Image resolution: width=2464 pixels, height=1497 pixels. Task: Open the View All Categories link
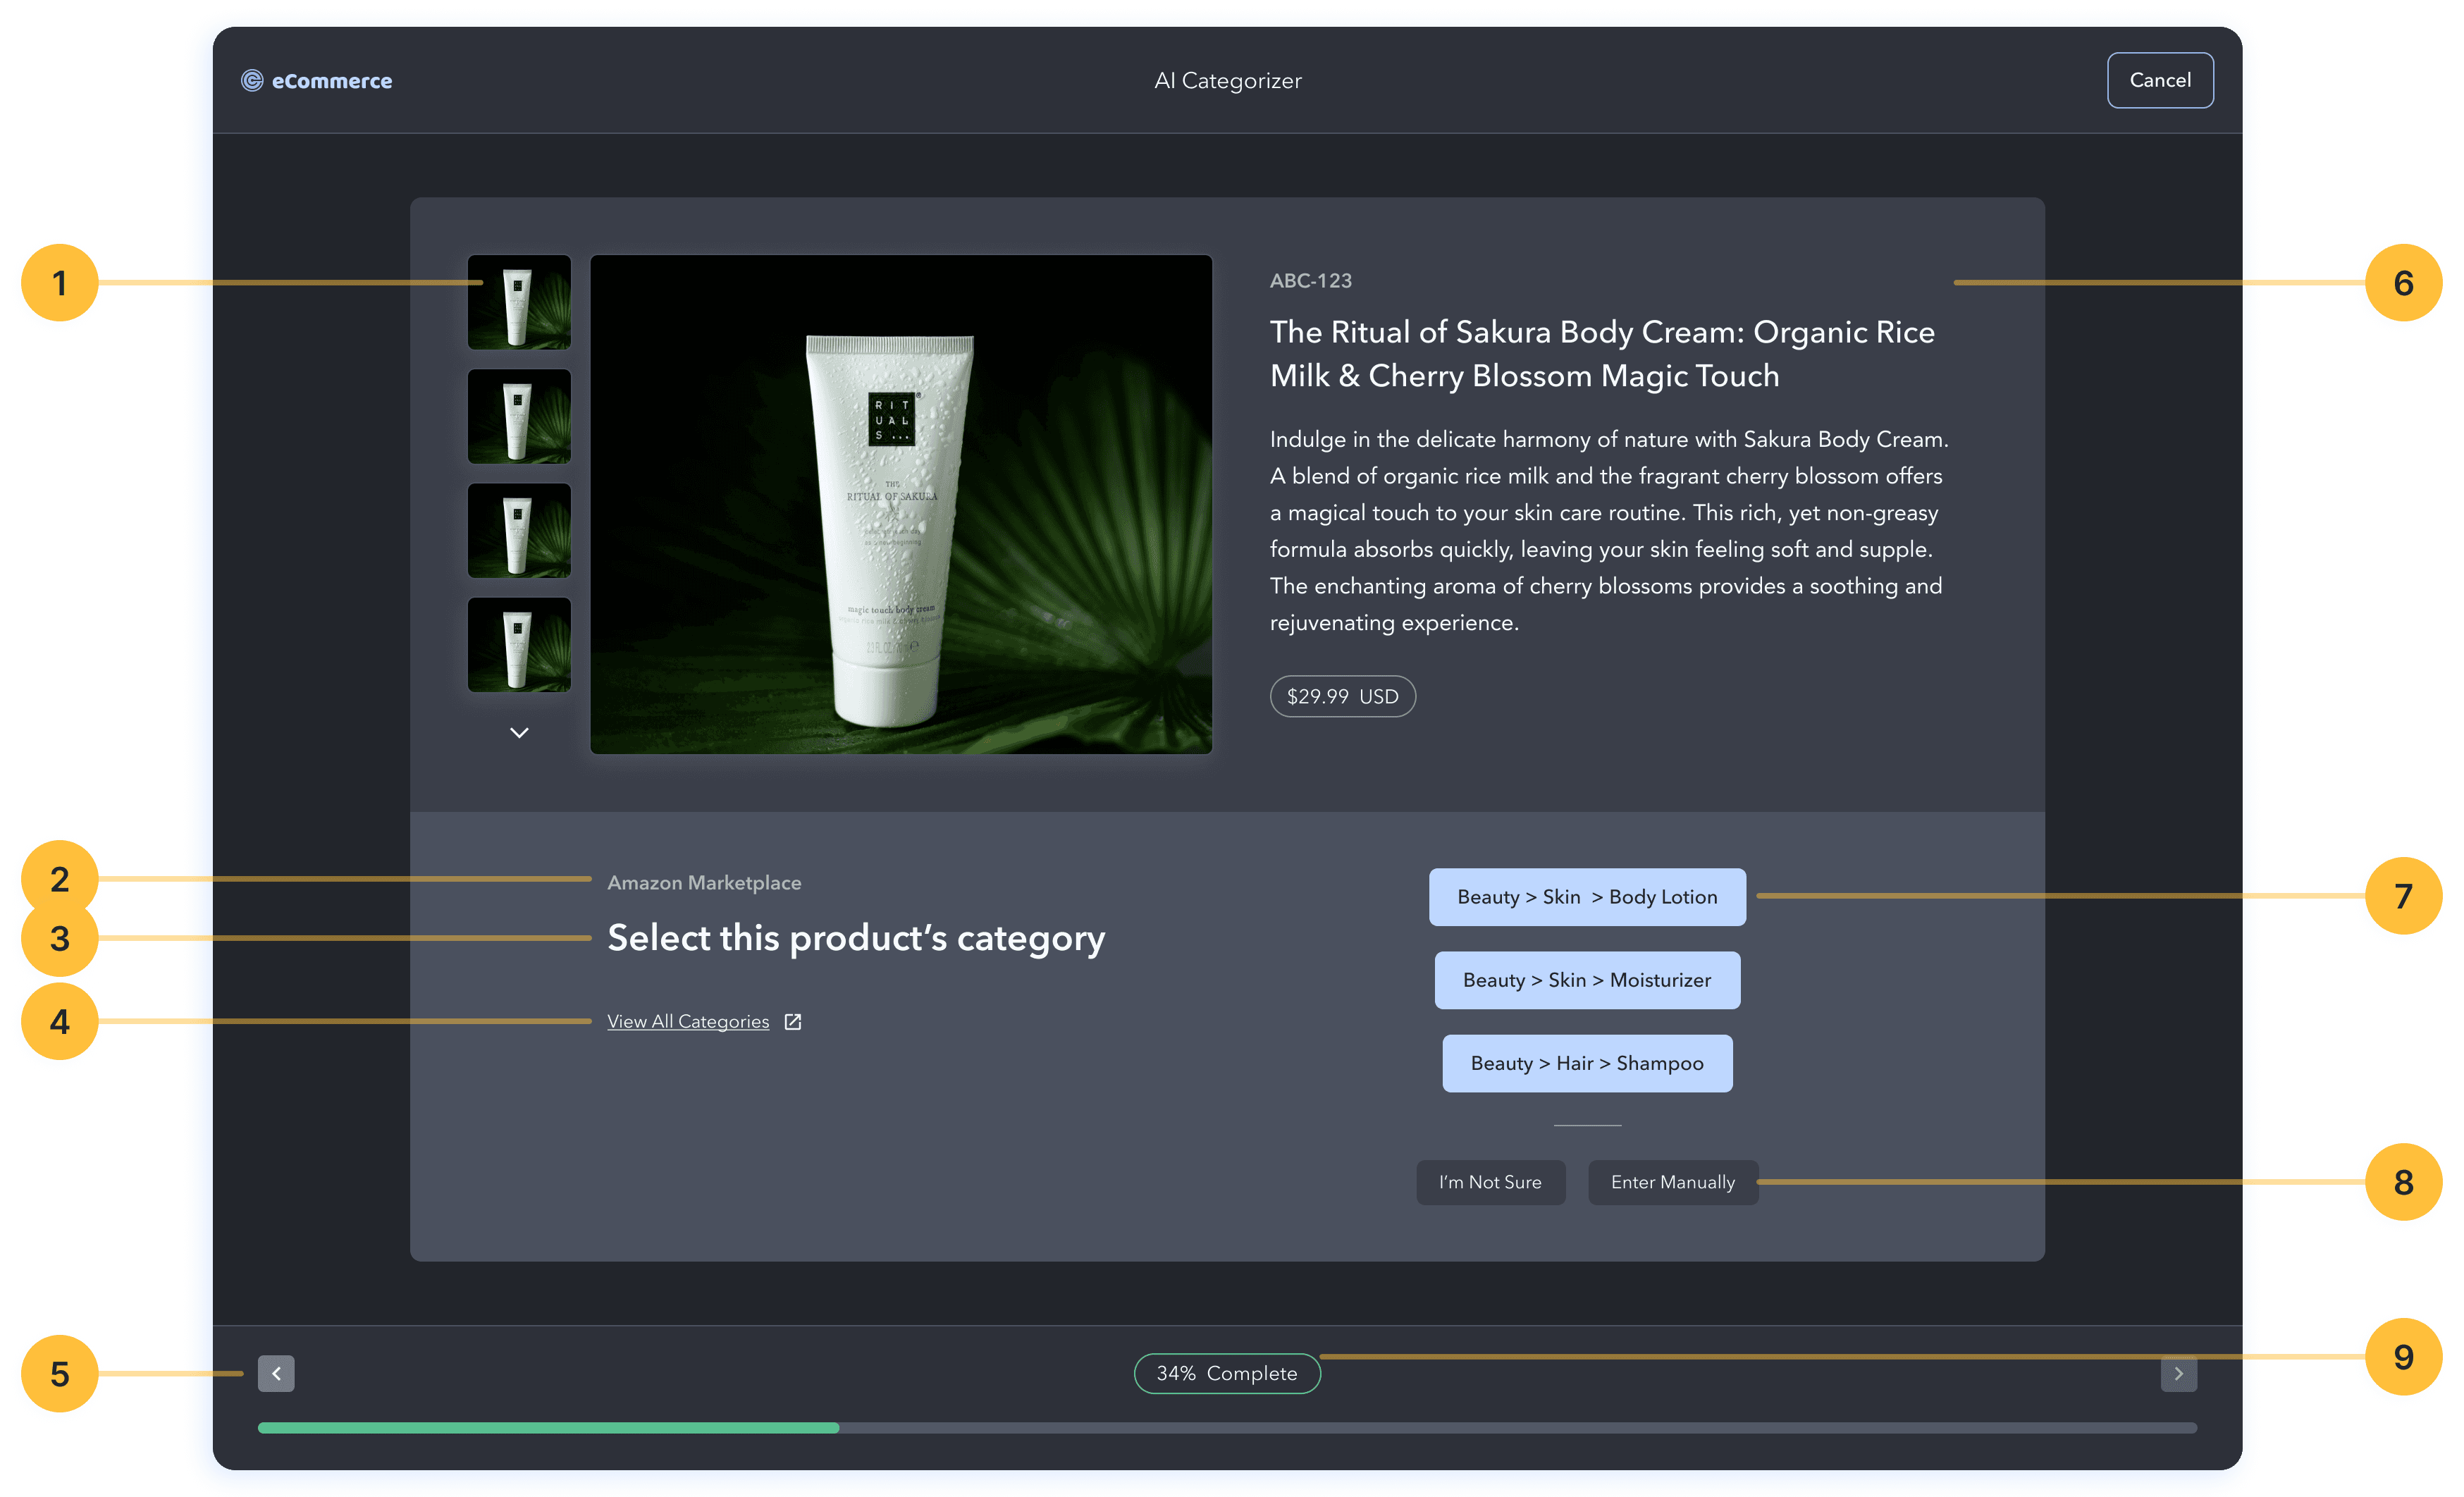688,1021
